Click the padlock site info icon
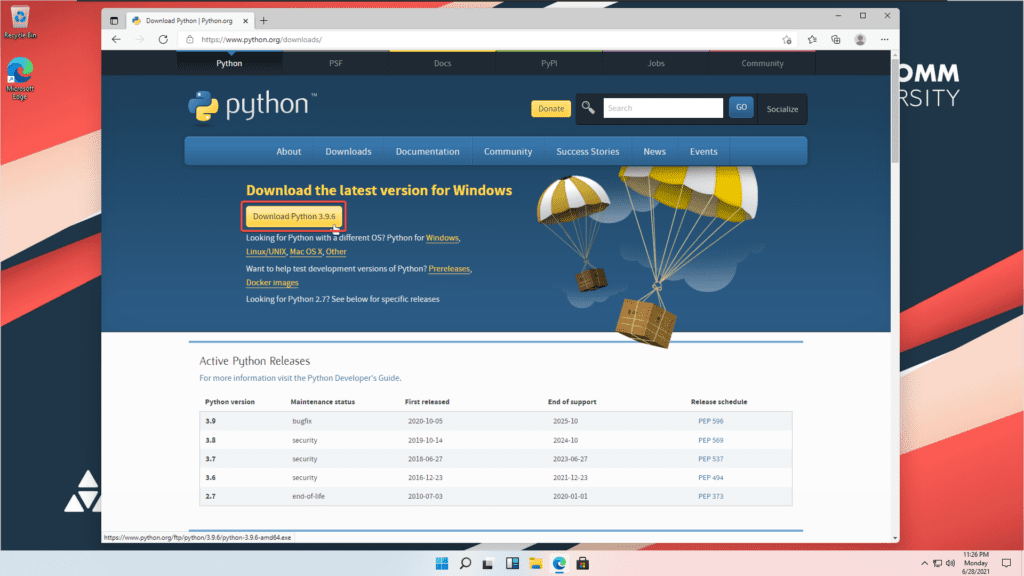This screenshot has width=1024, height=576. pos(189,40)
